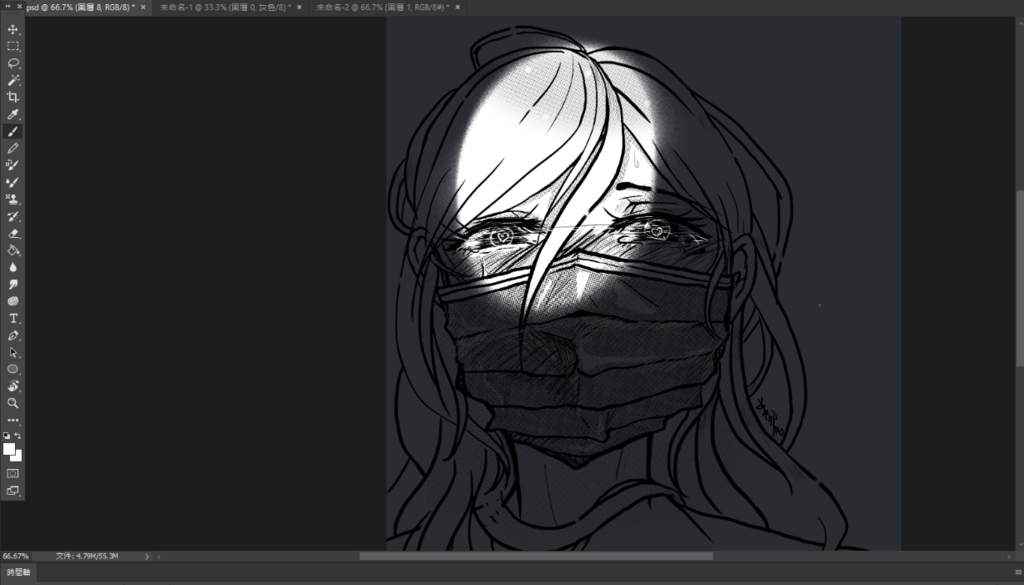Click the 文件: 4.79M/55.3M status text
Image resolution: width=1024 pixels, height=585 pixels.
click(x=87, y=556)
